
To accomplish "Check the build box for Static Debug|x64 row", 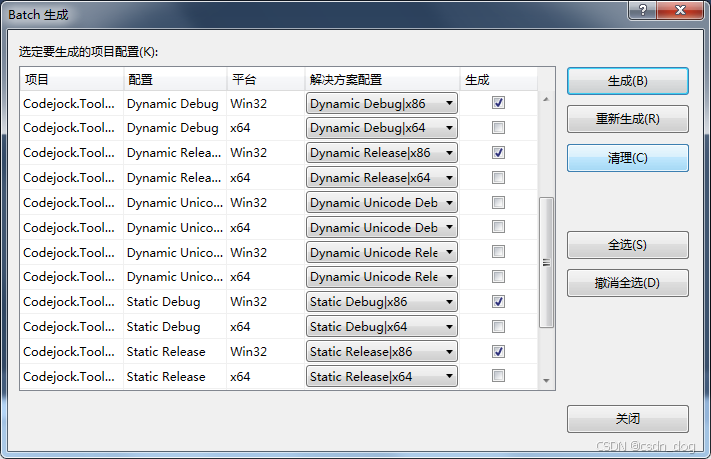I will [498, 327].
